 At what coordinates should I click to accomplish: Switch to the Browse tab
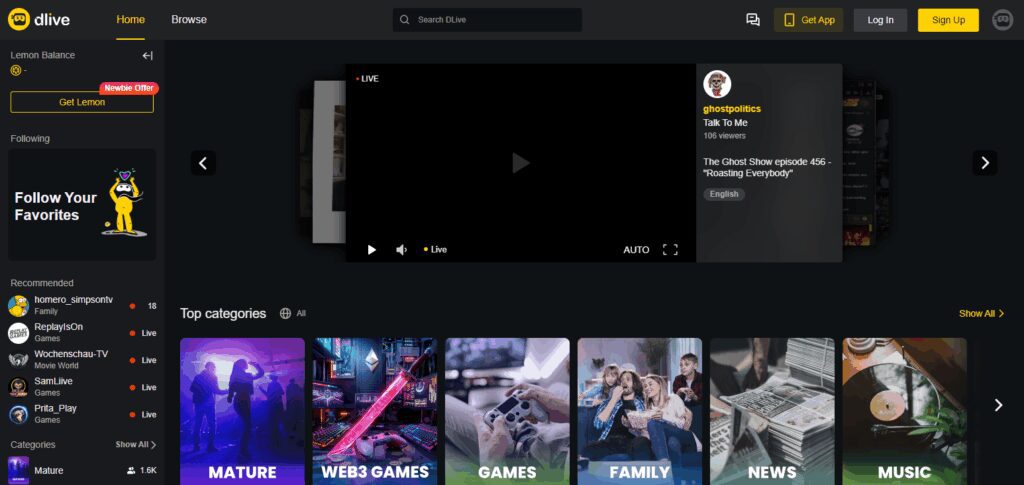(189, 20)
